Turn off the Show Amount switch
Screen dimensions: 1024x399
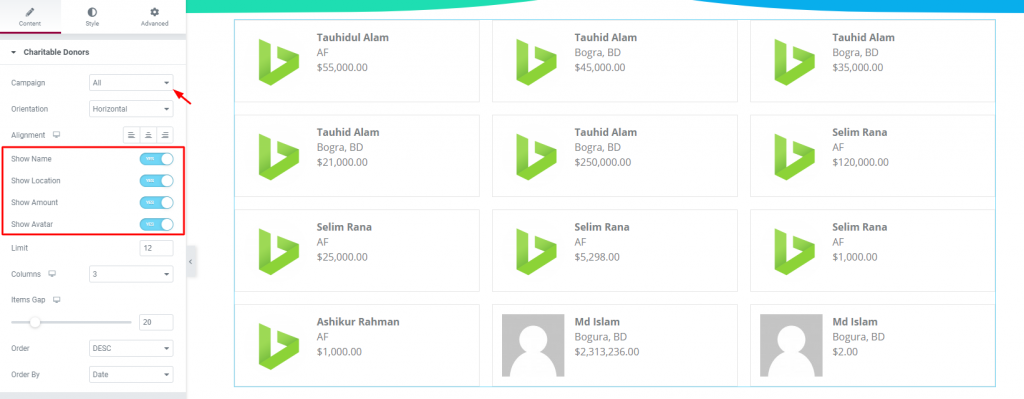[x=156, y=202]
